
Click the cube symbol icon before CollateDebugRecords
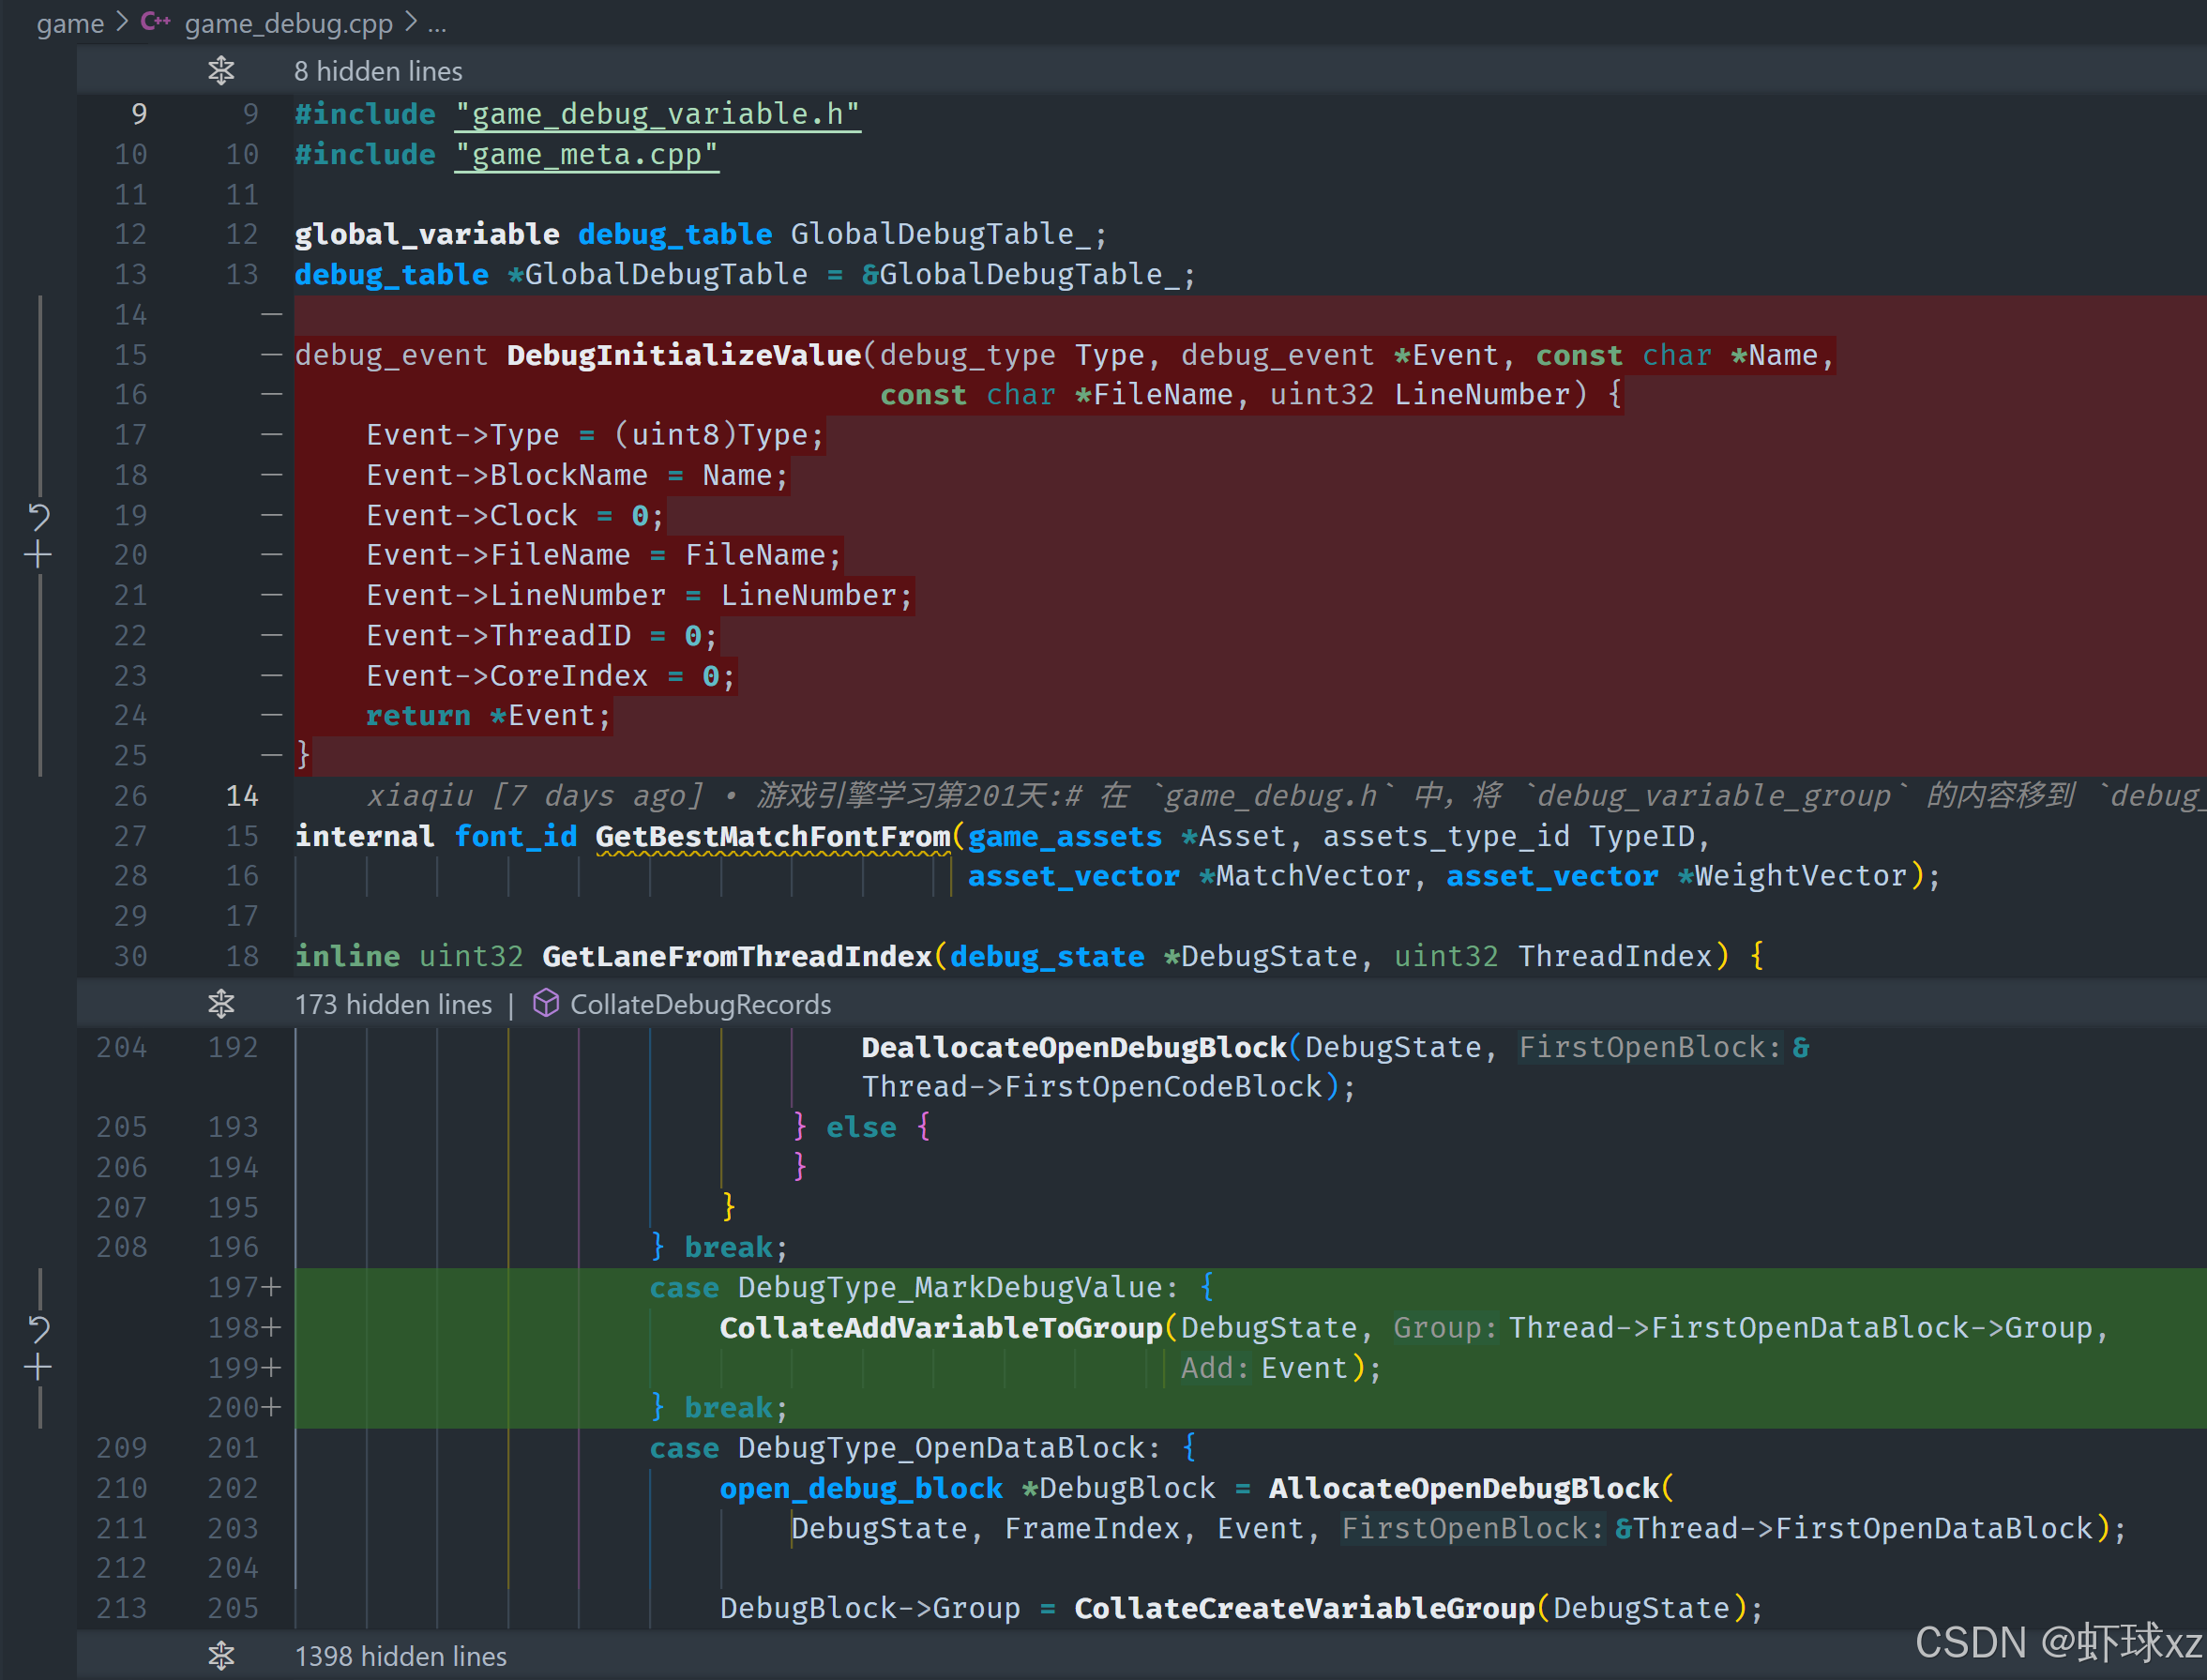[545, 1003]
